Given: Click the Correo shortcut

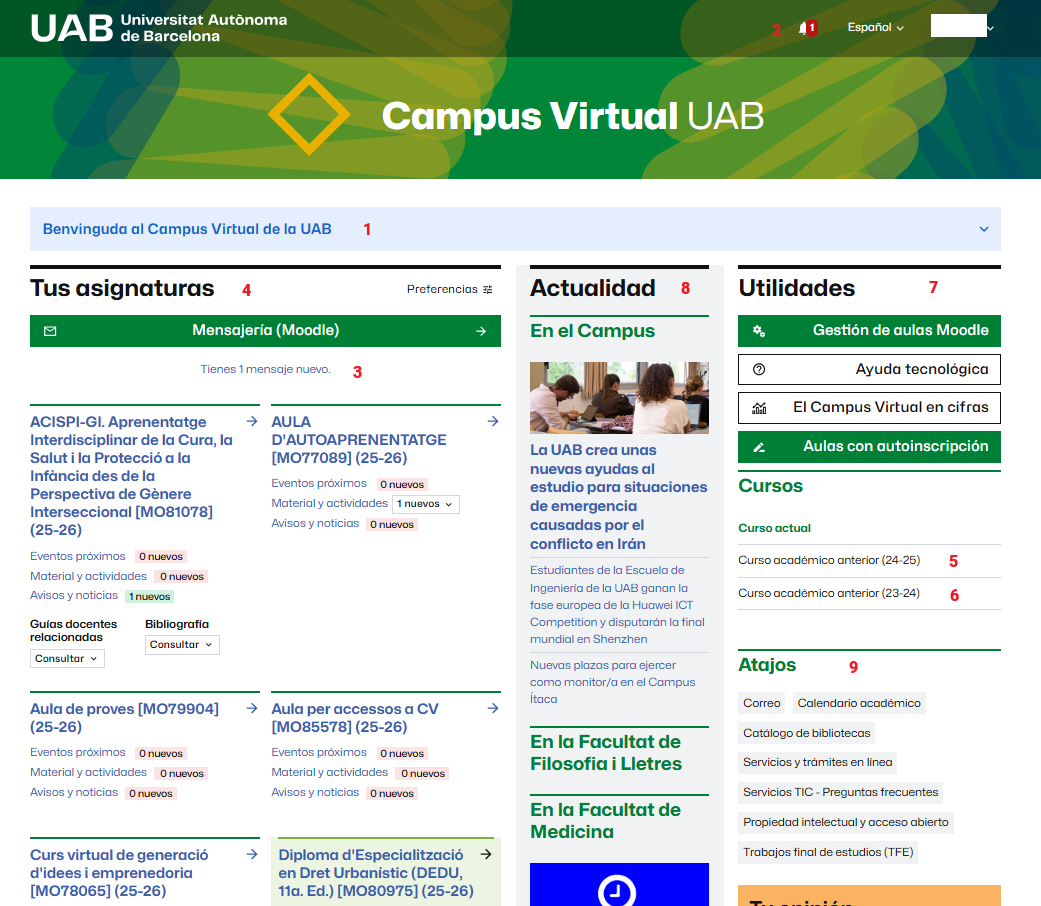Looking at the screenshot, I should click(761, 703).
